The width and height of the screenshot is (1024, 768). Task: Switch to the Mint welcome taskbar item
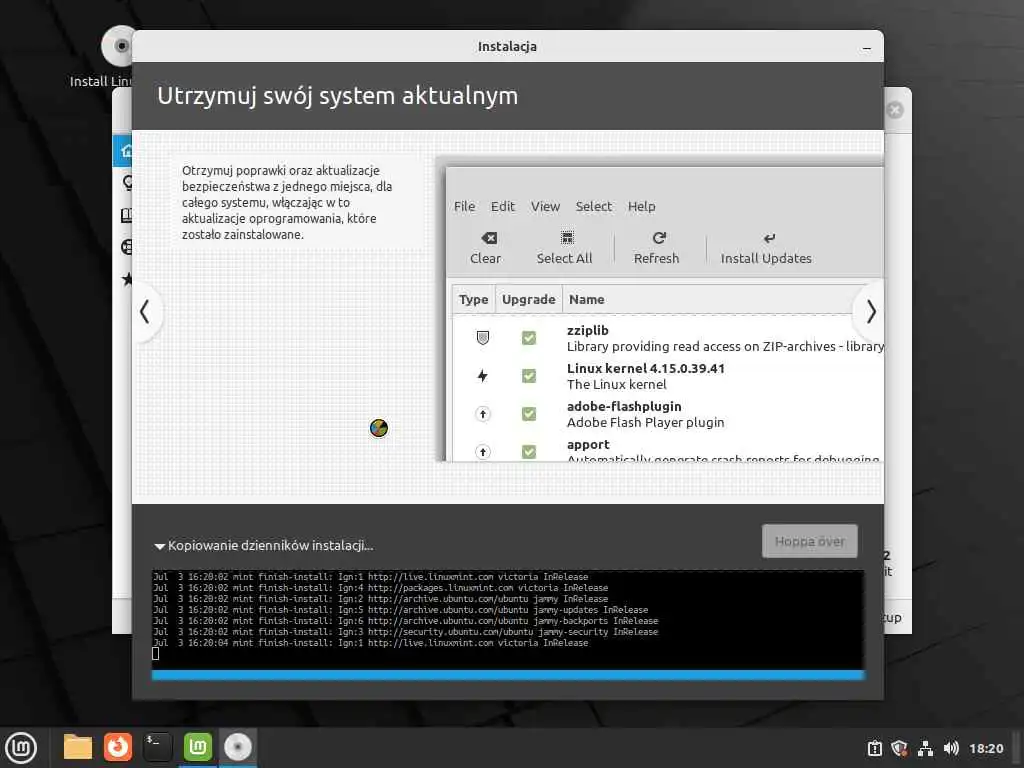click(x=198, y=748)
